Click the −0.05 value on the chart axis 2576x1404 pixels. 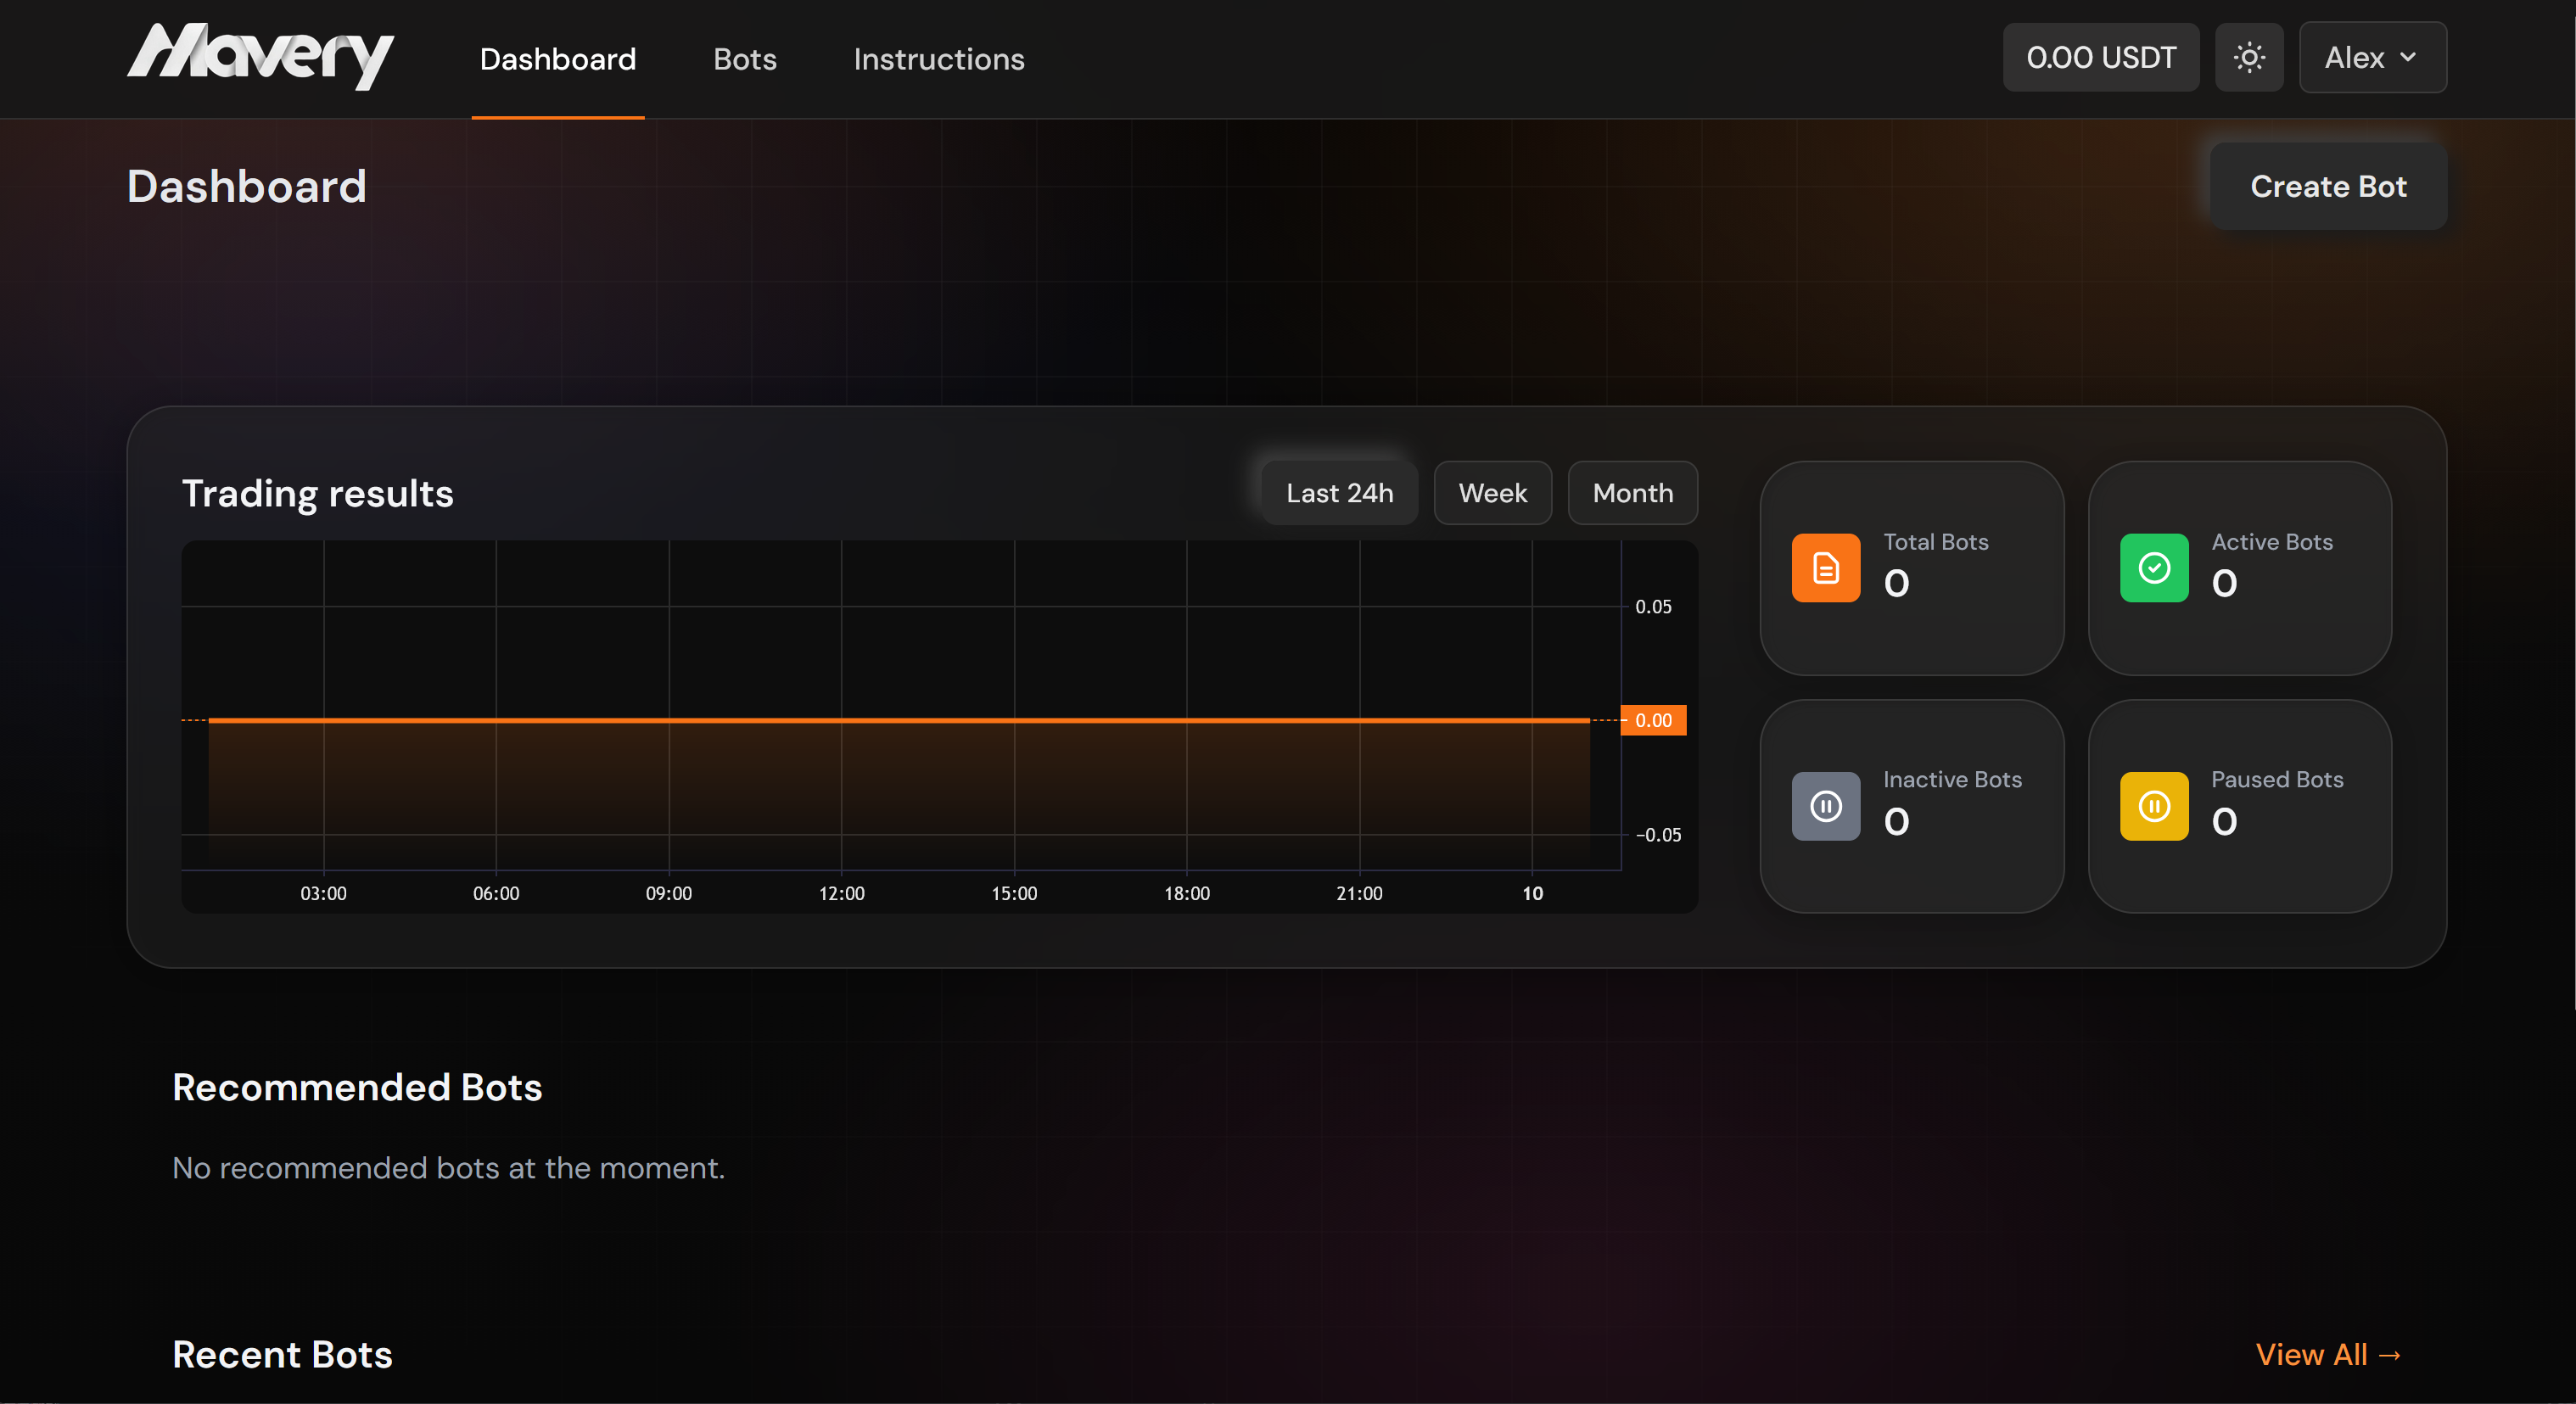(1658, 835)
